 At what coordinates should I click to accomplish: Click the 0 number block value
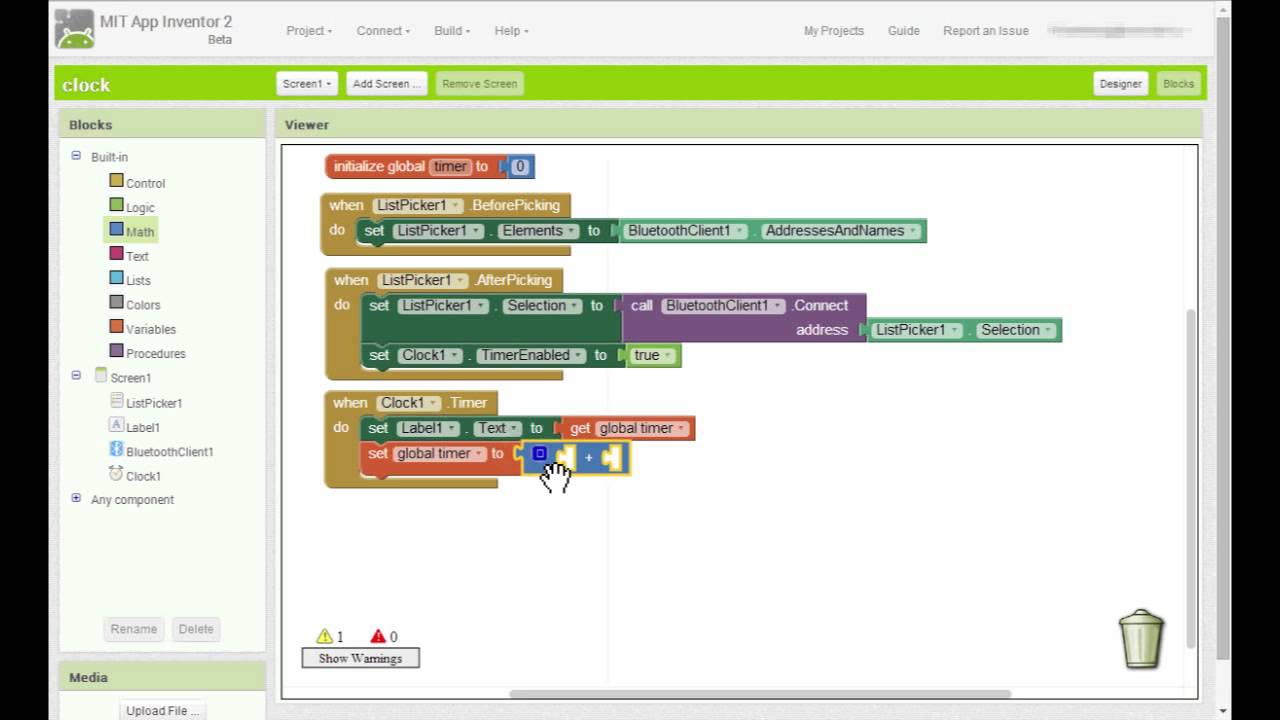tap(519, 167)
